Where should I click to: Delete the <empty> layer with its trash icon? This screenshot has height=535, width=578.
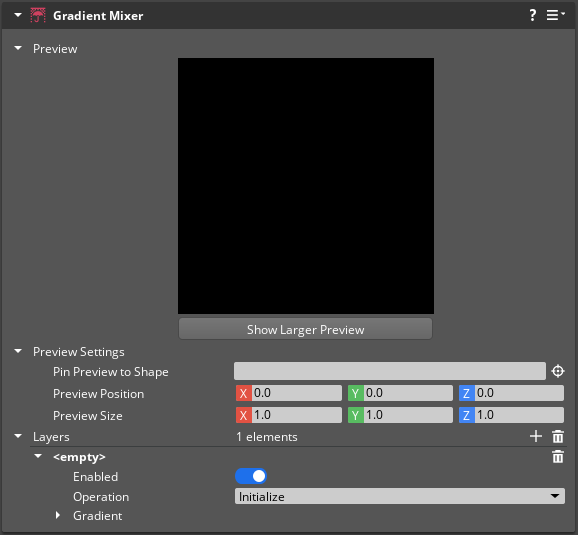pyautogui.click(x=558, y=457)
